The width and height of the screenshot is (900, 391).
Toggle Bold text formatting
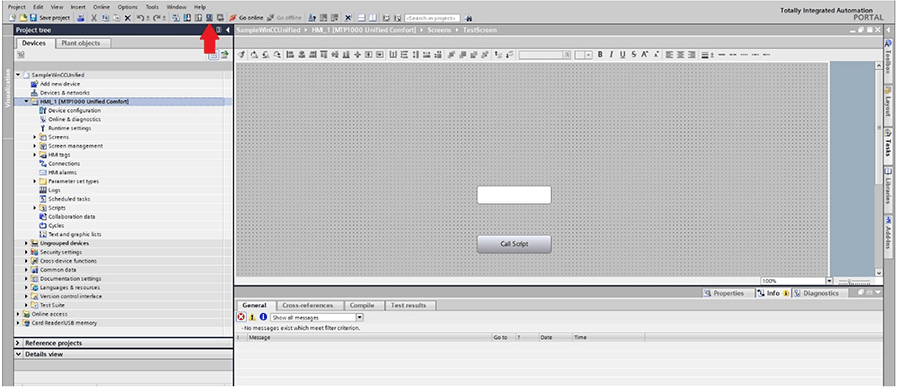[x=600, y=55]
